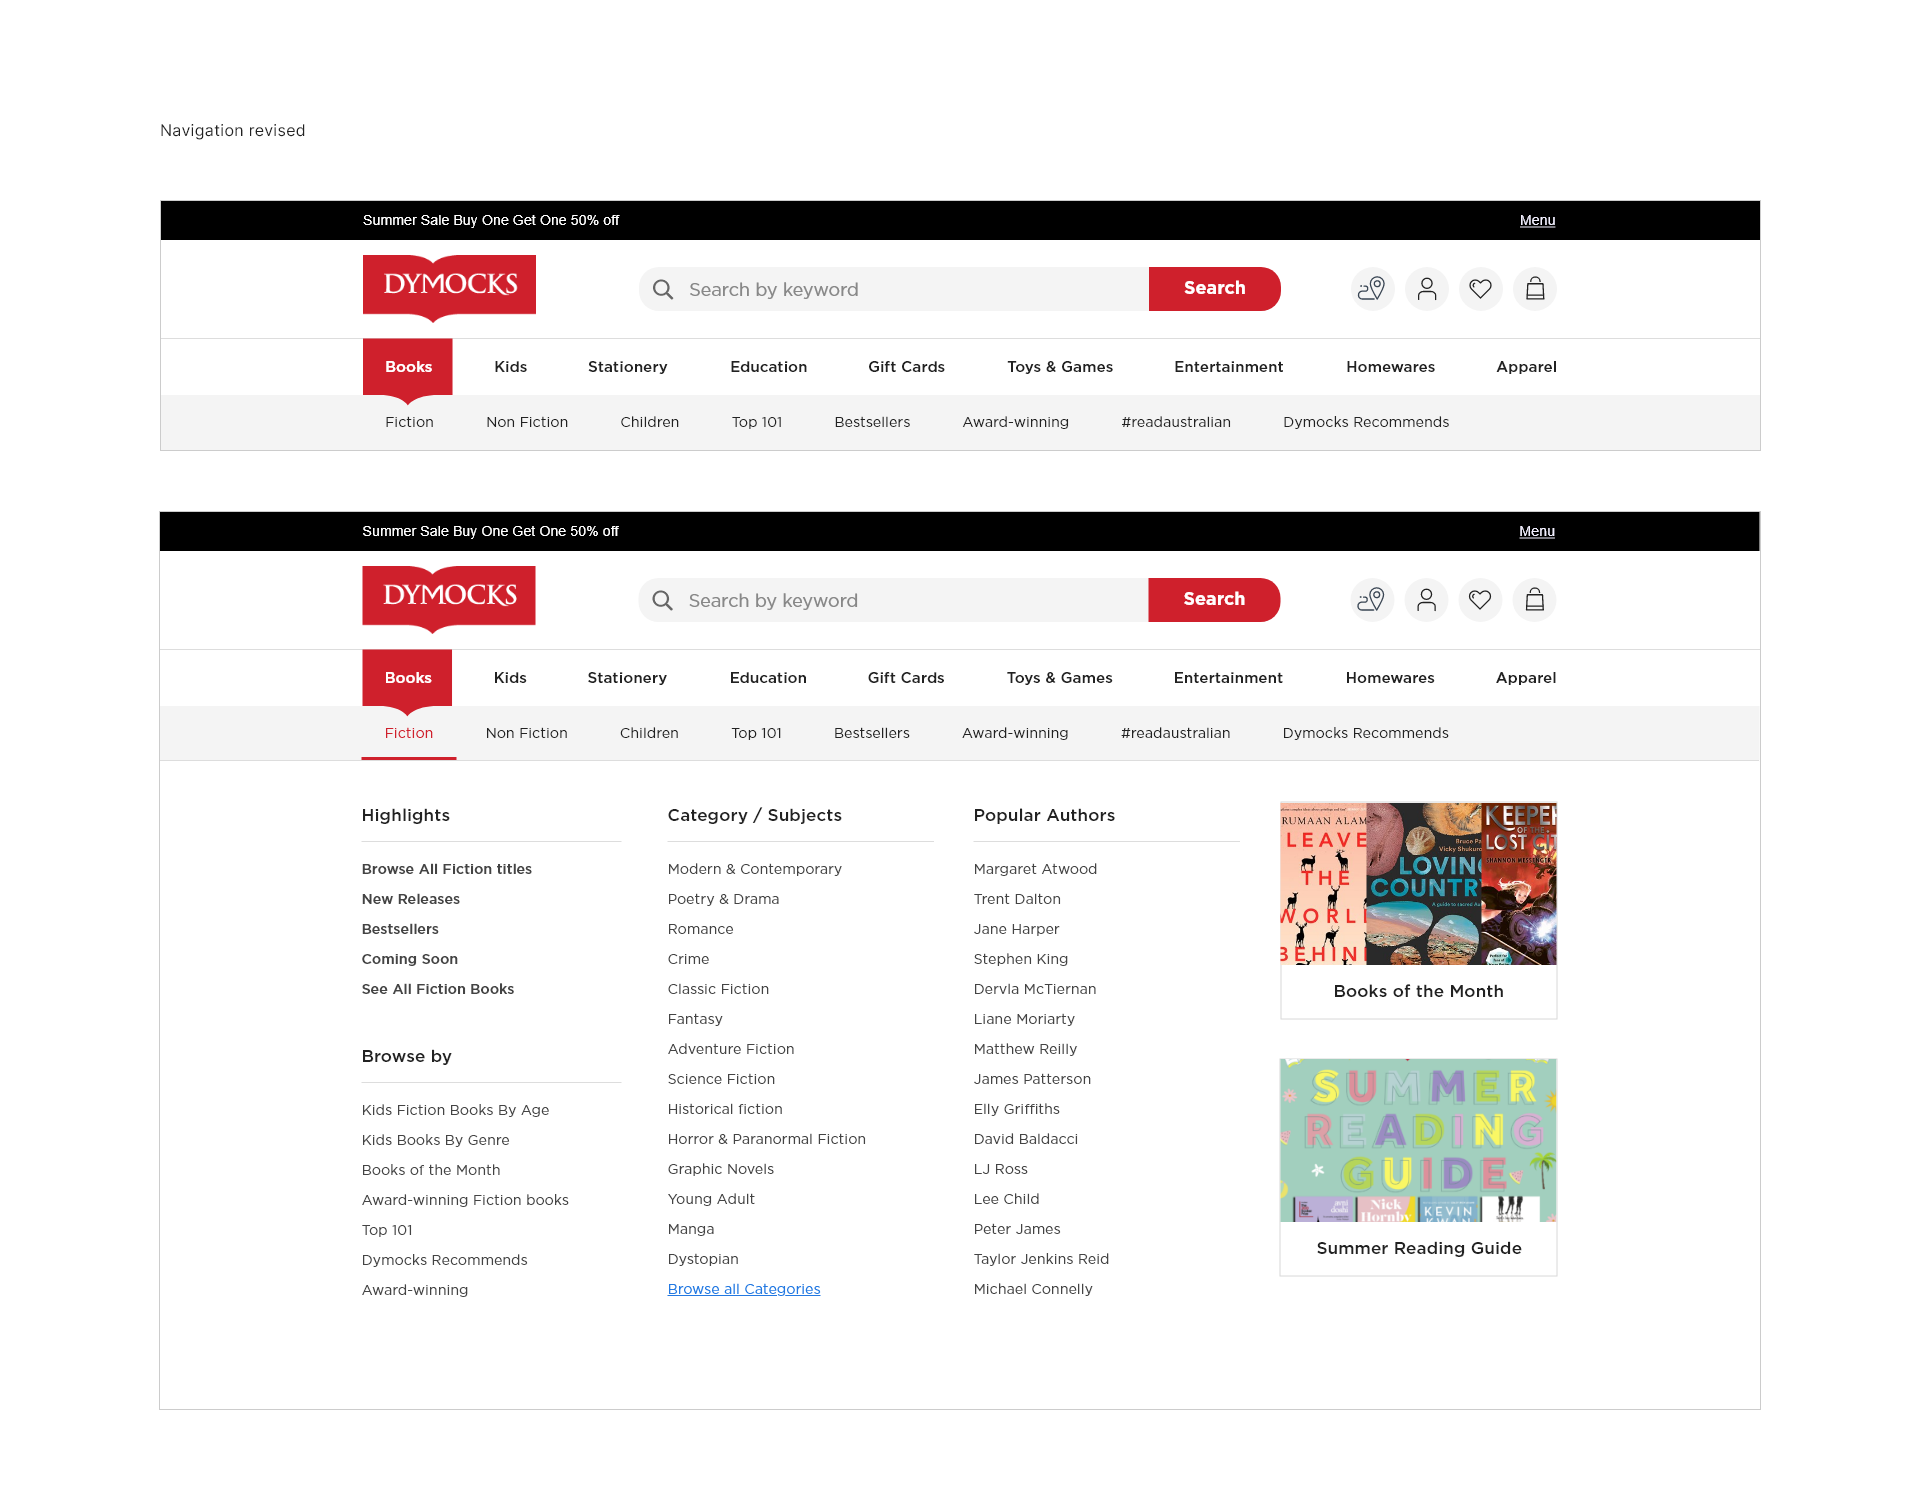The width and height of the screenshot is (1920, 1491).
Task: Select author James Patterson
Action: click(1032, 1079)
